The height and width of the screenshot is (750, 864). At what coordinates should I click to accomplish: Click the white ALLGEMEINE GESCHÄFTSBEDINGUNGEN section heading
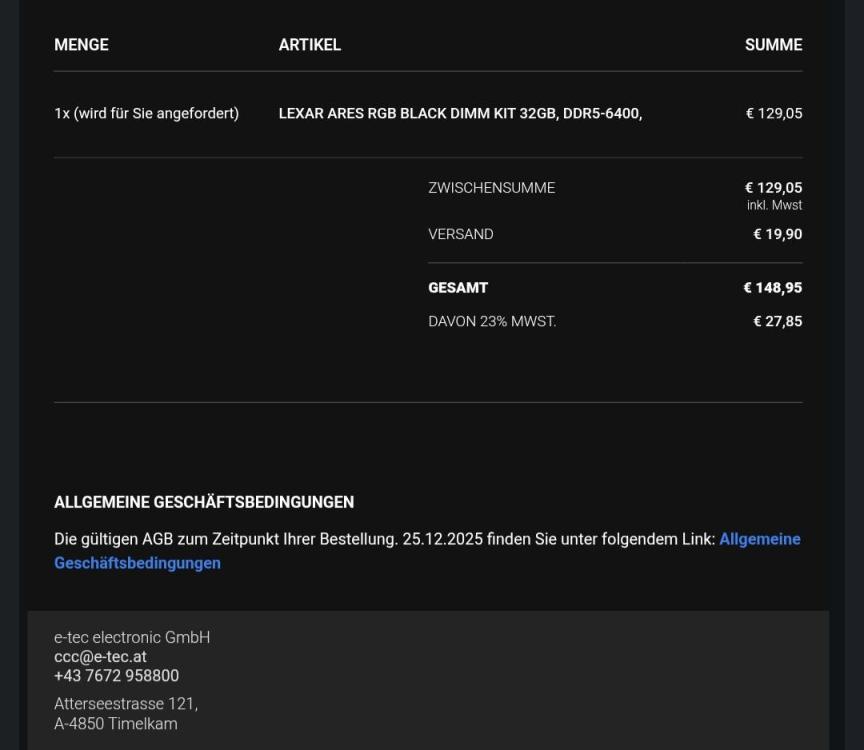tap(204, 502)
